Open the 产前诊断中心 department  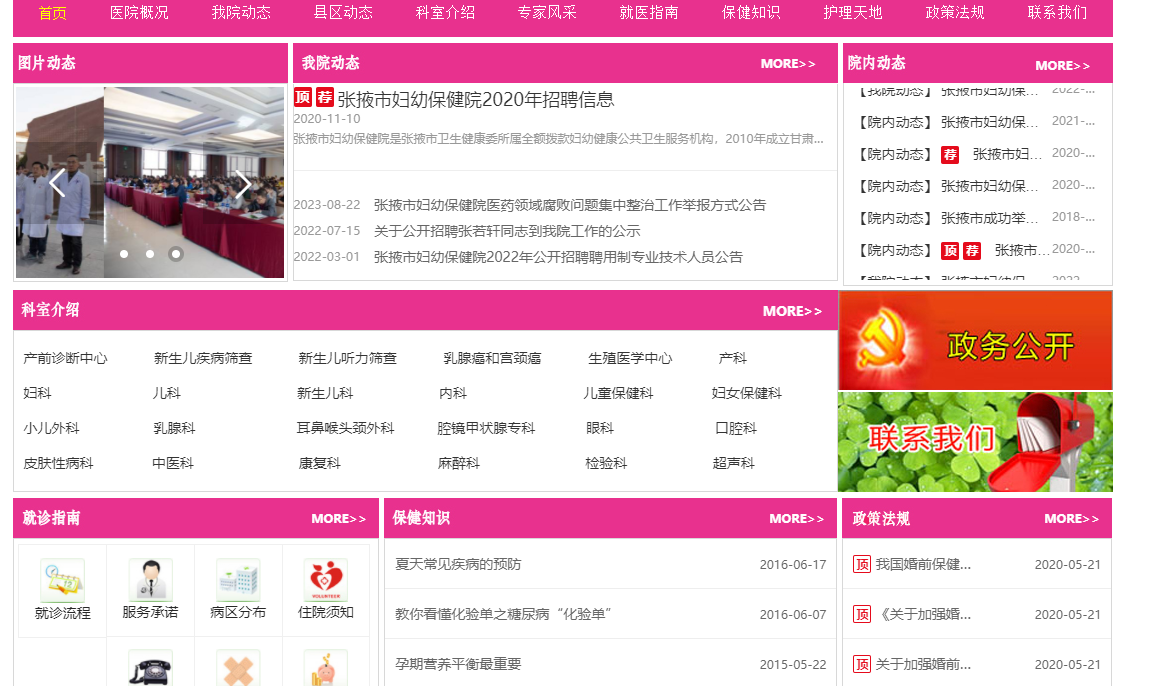[65, 359]
